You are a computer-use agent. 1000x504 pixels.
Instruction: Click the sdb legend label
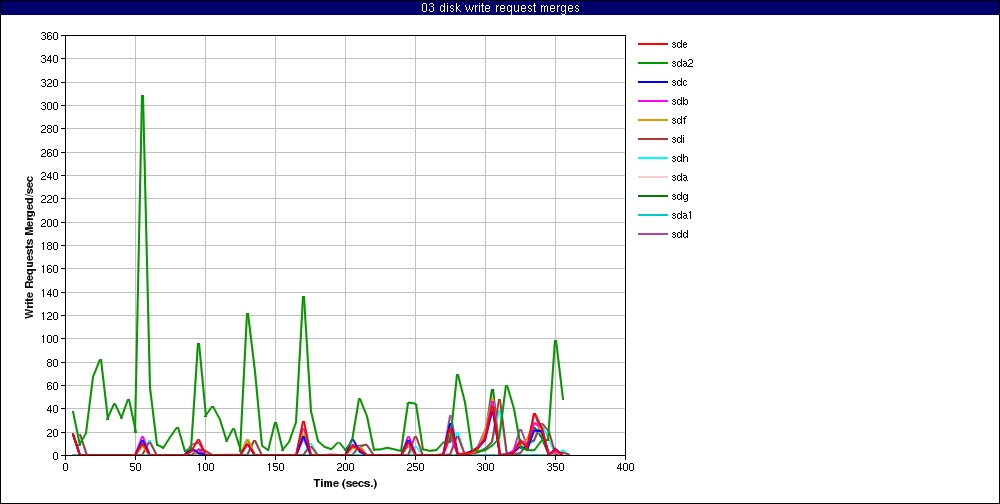coord(679,101)
